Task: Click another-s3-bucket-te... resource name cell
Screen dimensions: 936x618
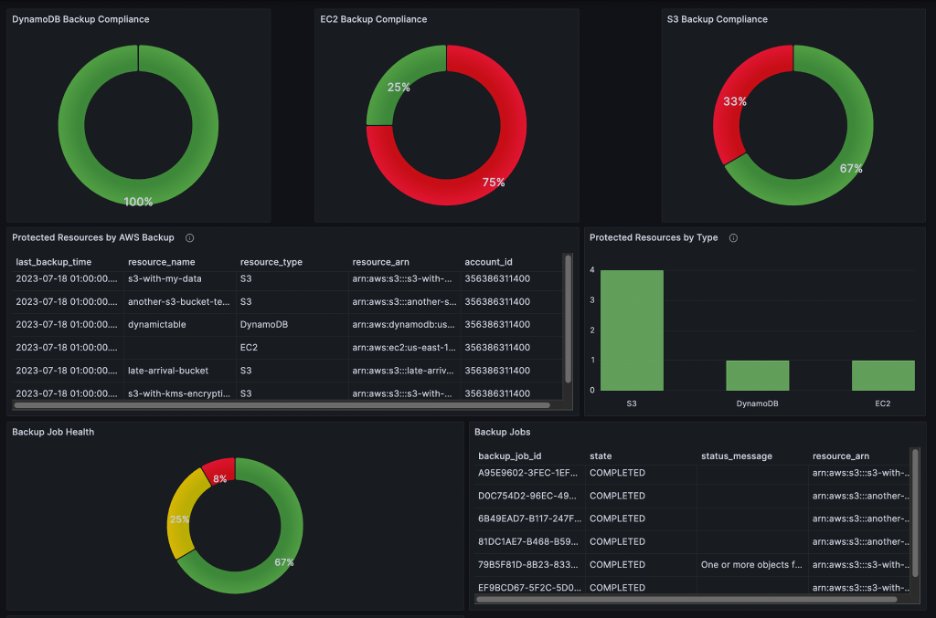Action: (179, 302)
